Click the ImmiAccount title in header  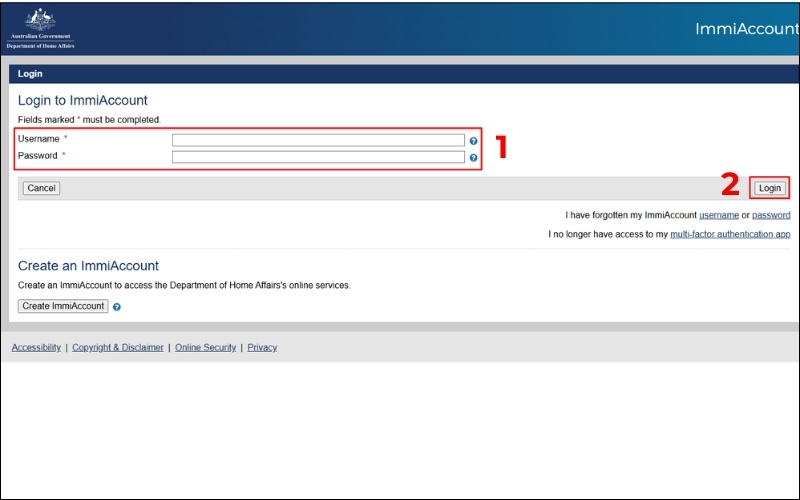coord(746,29)
